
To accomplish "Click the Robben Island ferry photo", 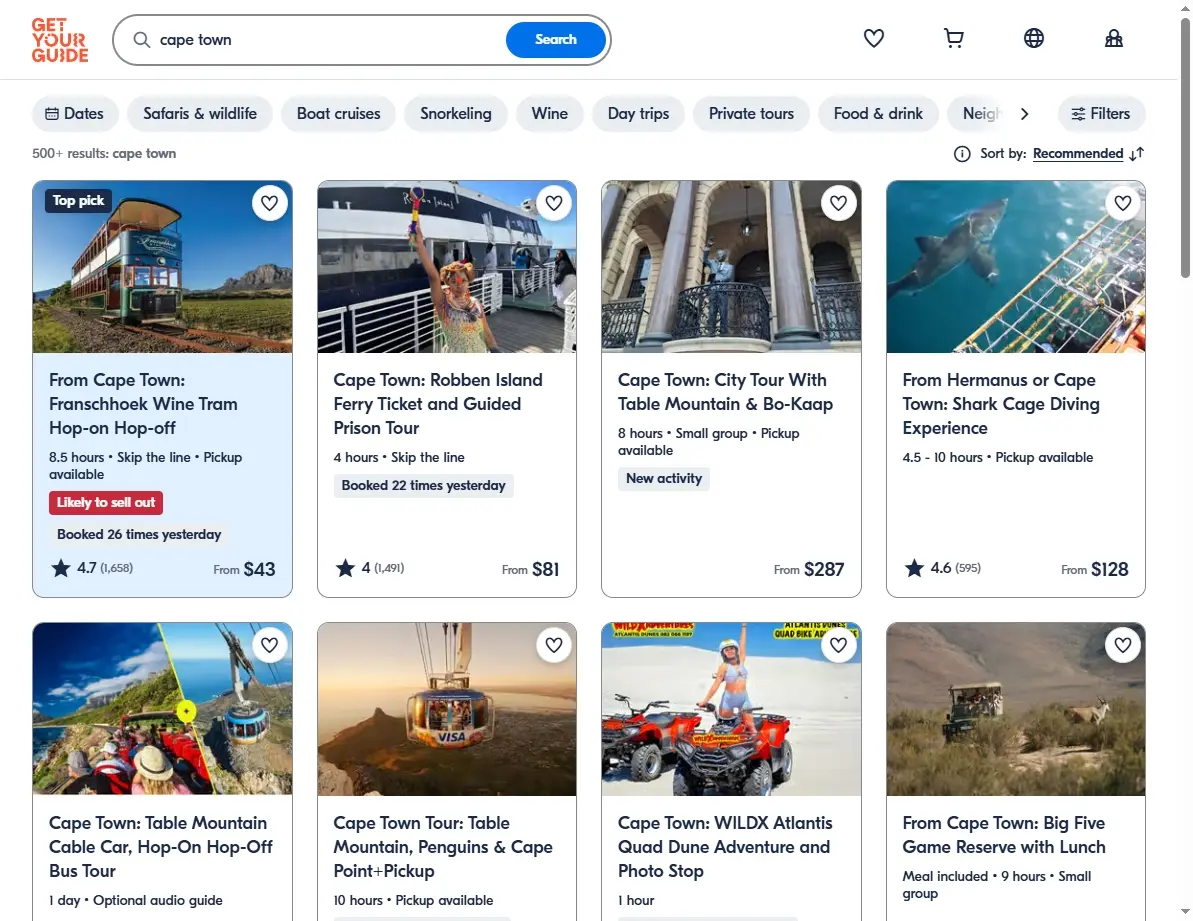I will [447, 267].
